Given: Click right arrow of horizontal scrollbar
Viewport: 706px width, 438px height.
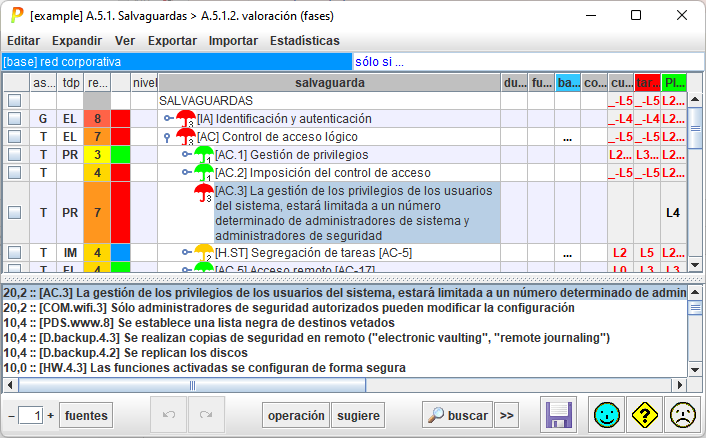Looking at the screenshot, I should pos(679,385).
